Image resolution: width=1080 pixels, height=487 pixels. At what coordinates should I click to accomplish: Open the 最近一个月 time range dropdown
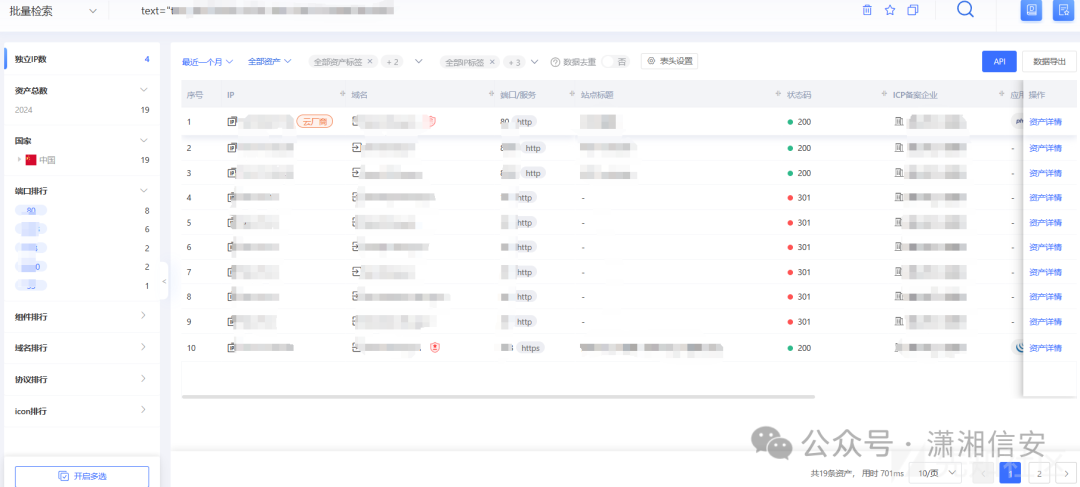(x=207, y=61)
